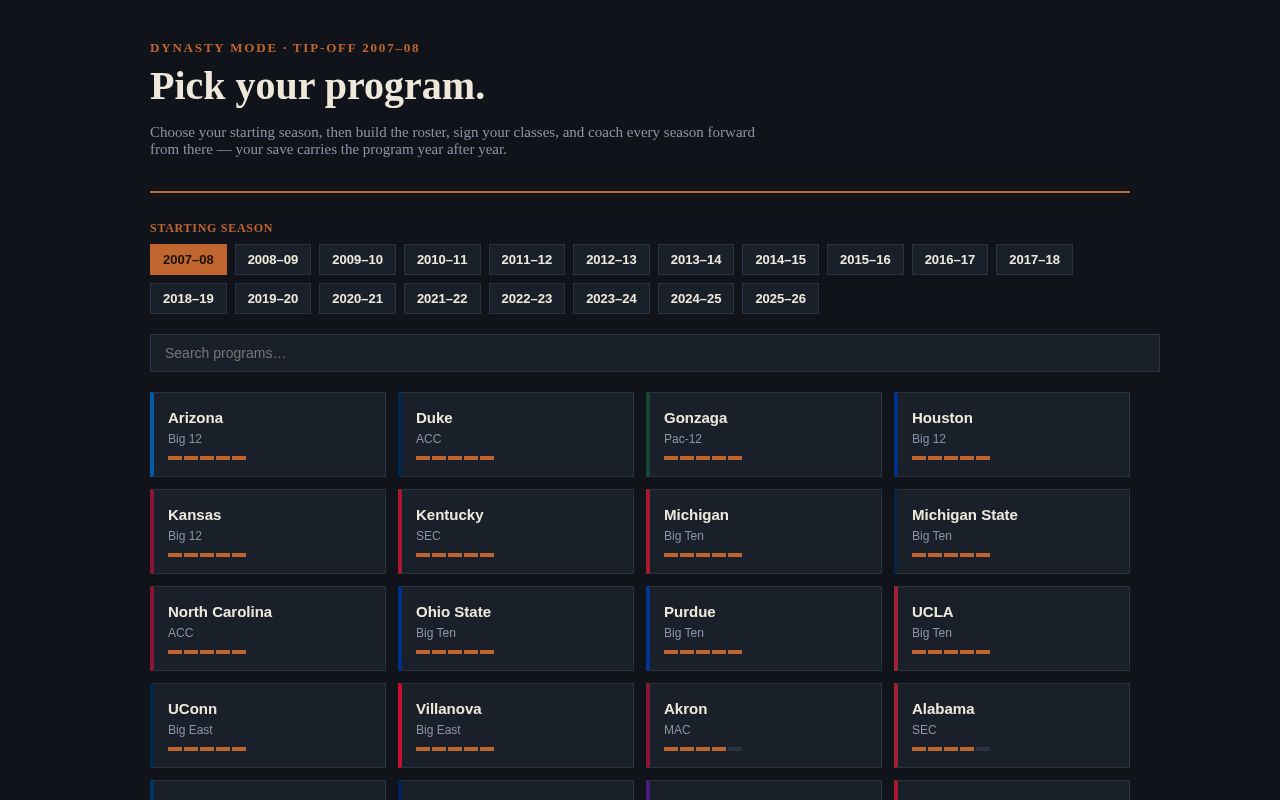Viewport: 1280px width, 800px height.
Task: Switch to season 2017–18
Action: pos(1034,259)
